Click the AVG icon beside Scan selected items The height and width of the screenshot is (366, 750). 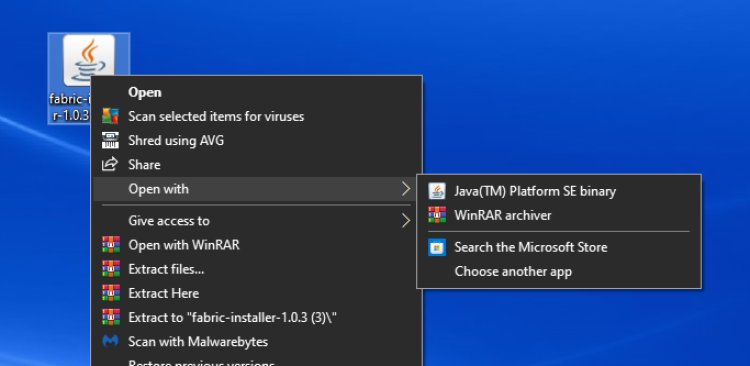110,116
